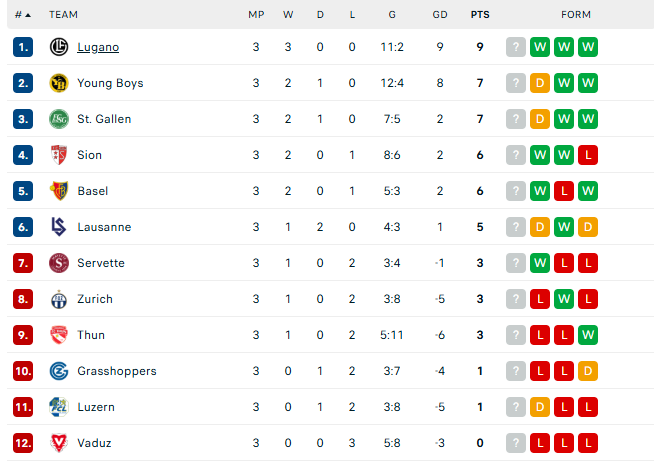This screenshot has width=654, height=469.
Task: Click Grasshoppers' orange D form badge
Action: click(x=588, y=371)
